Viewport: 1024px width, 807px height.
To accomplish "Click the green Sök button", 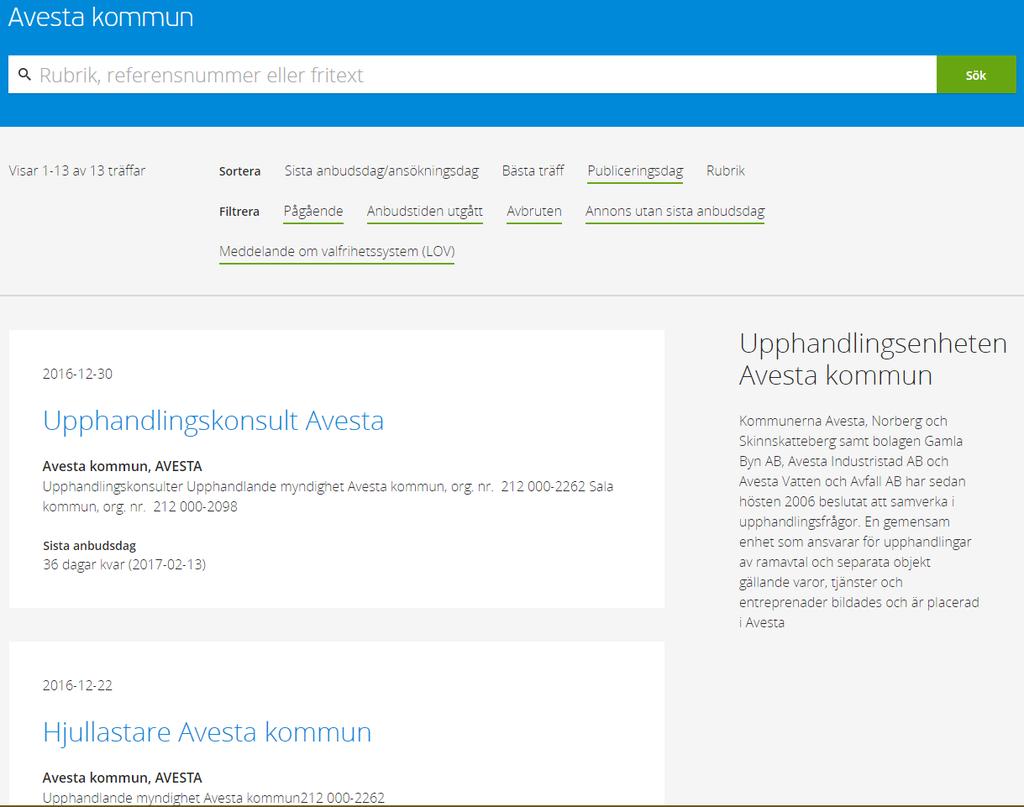I will click(976, 74).
